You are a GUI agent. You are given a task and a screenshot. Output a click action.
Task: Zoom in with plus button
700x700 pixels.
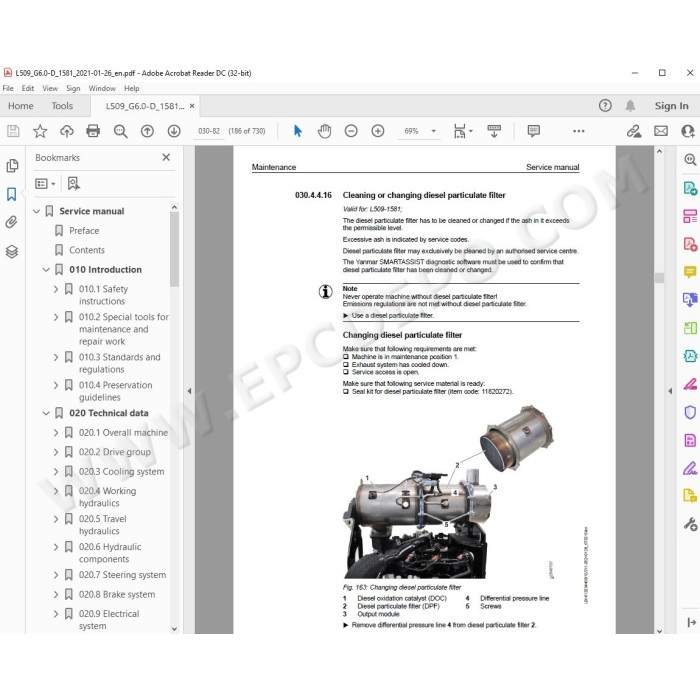click(378, 131)
